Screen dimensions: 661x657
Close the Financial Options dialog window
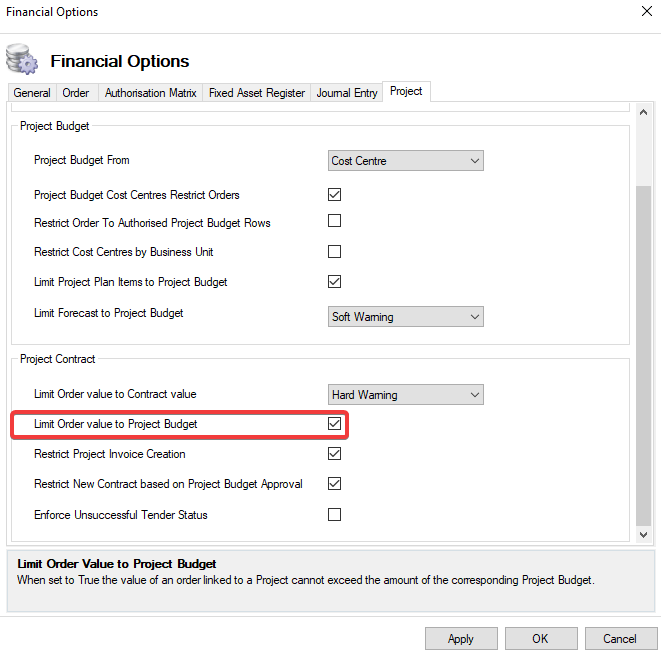pos(644,12)
